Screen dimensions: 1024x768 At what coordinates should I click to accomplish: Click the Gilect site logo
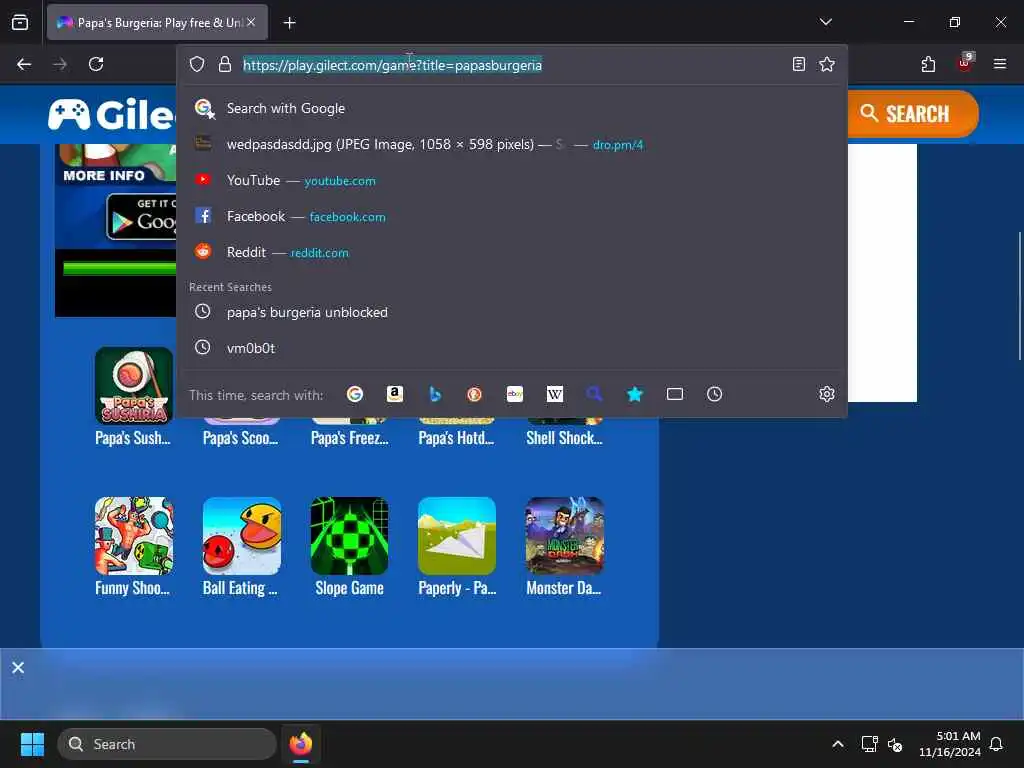tap(112, 114)
